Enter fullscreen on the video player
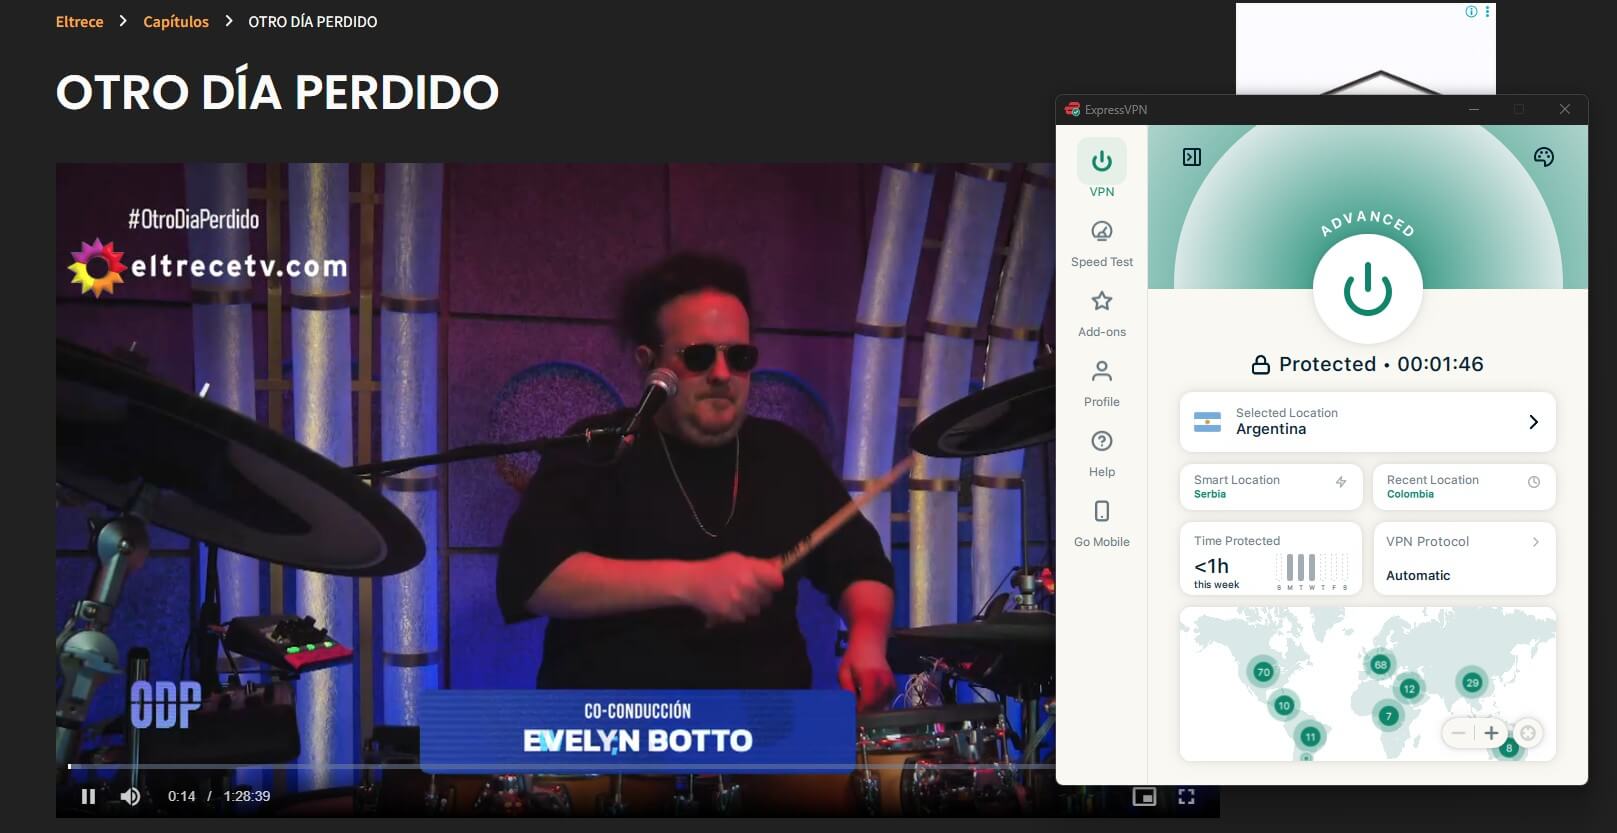This screenshot has width=1617, height=833. point(1187,796)
